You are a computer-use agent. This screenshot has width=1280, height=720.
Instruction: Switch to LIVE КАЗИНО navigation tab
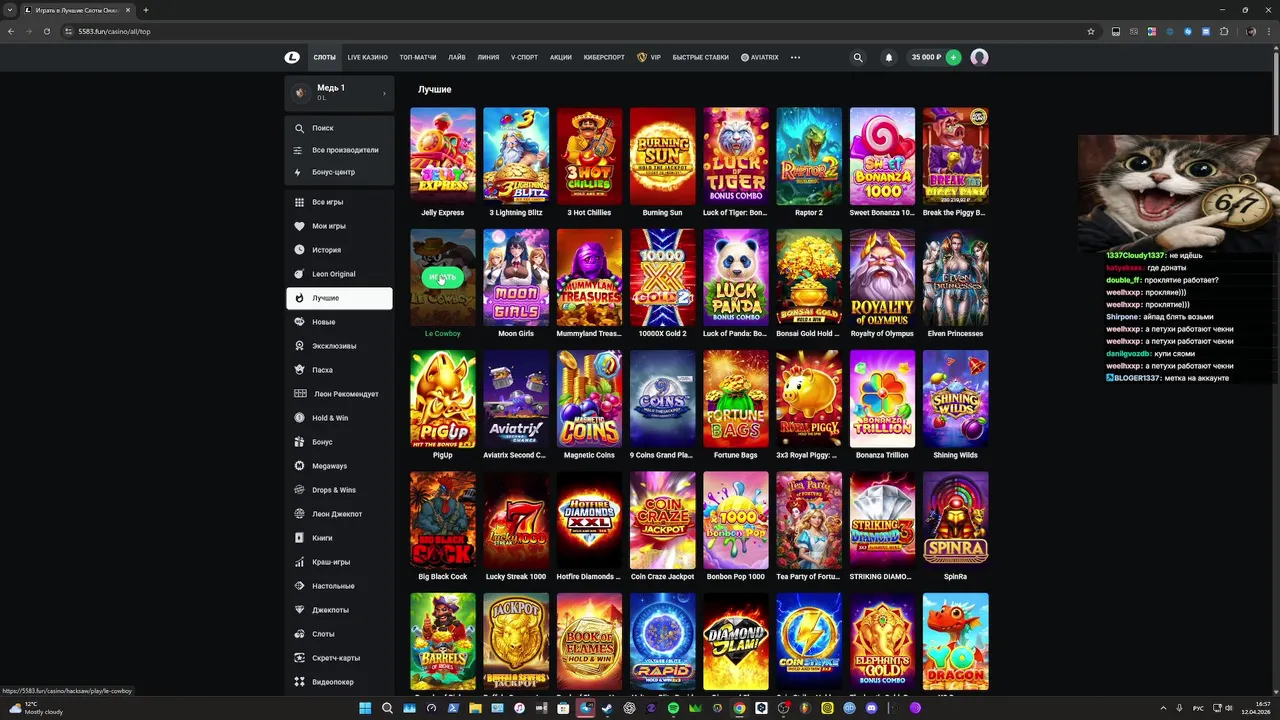(367, 58)
